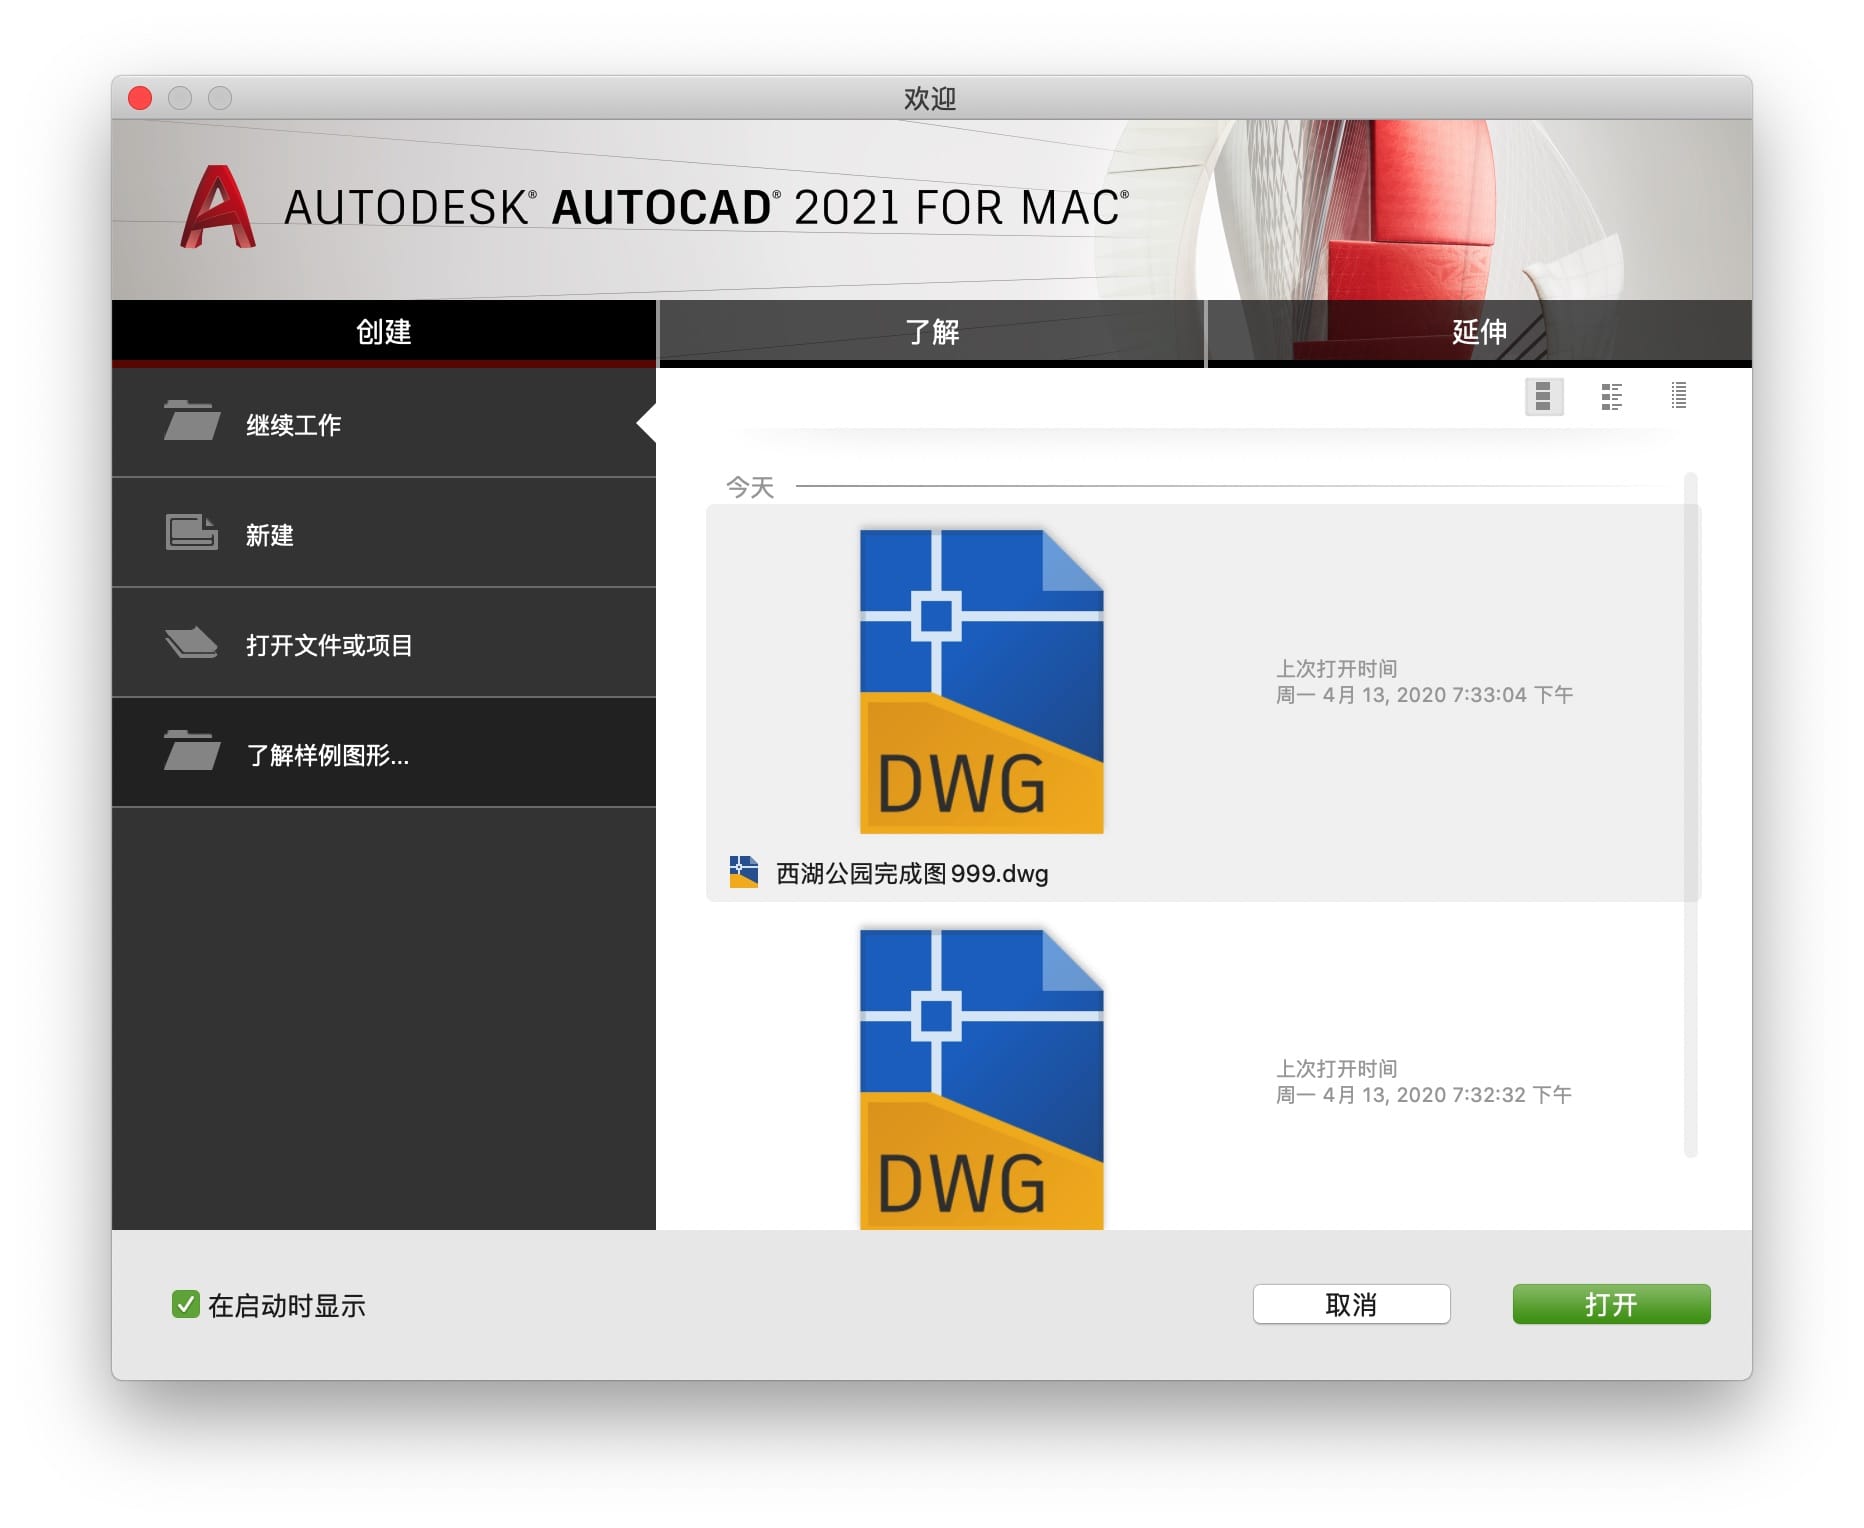Screen dimensions: 1864x1528
Task: Click the folder icon beside 继续工作
Action: pos(191,421)
